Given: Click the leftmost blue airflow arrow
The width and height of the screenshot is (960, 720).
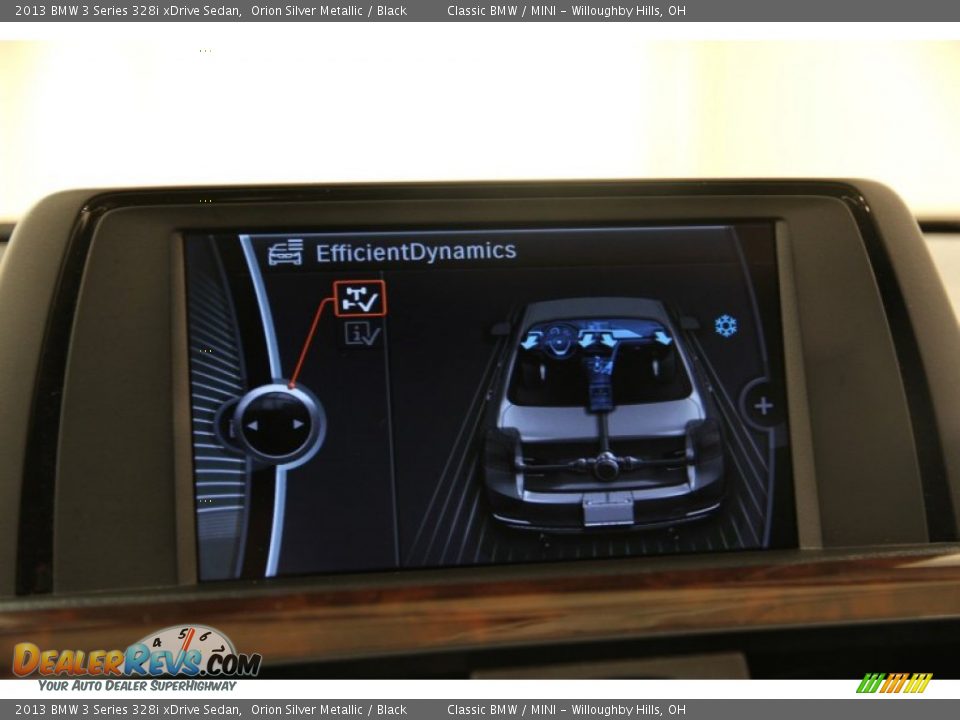Looking at the screenshot, I should (x=531, y=341).
